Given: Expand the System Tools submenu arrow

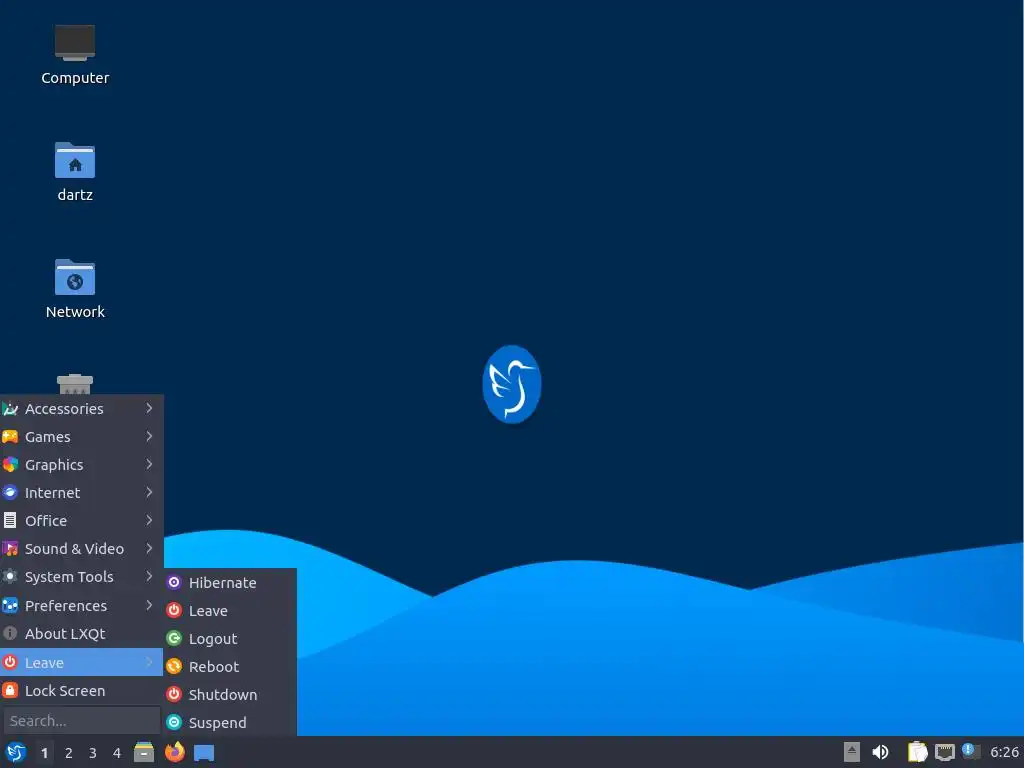Looking at the screenshot, I should (149, 577).
